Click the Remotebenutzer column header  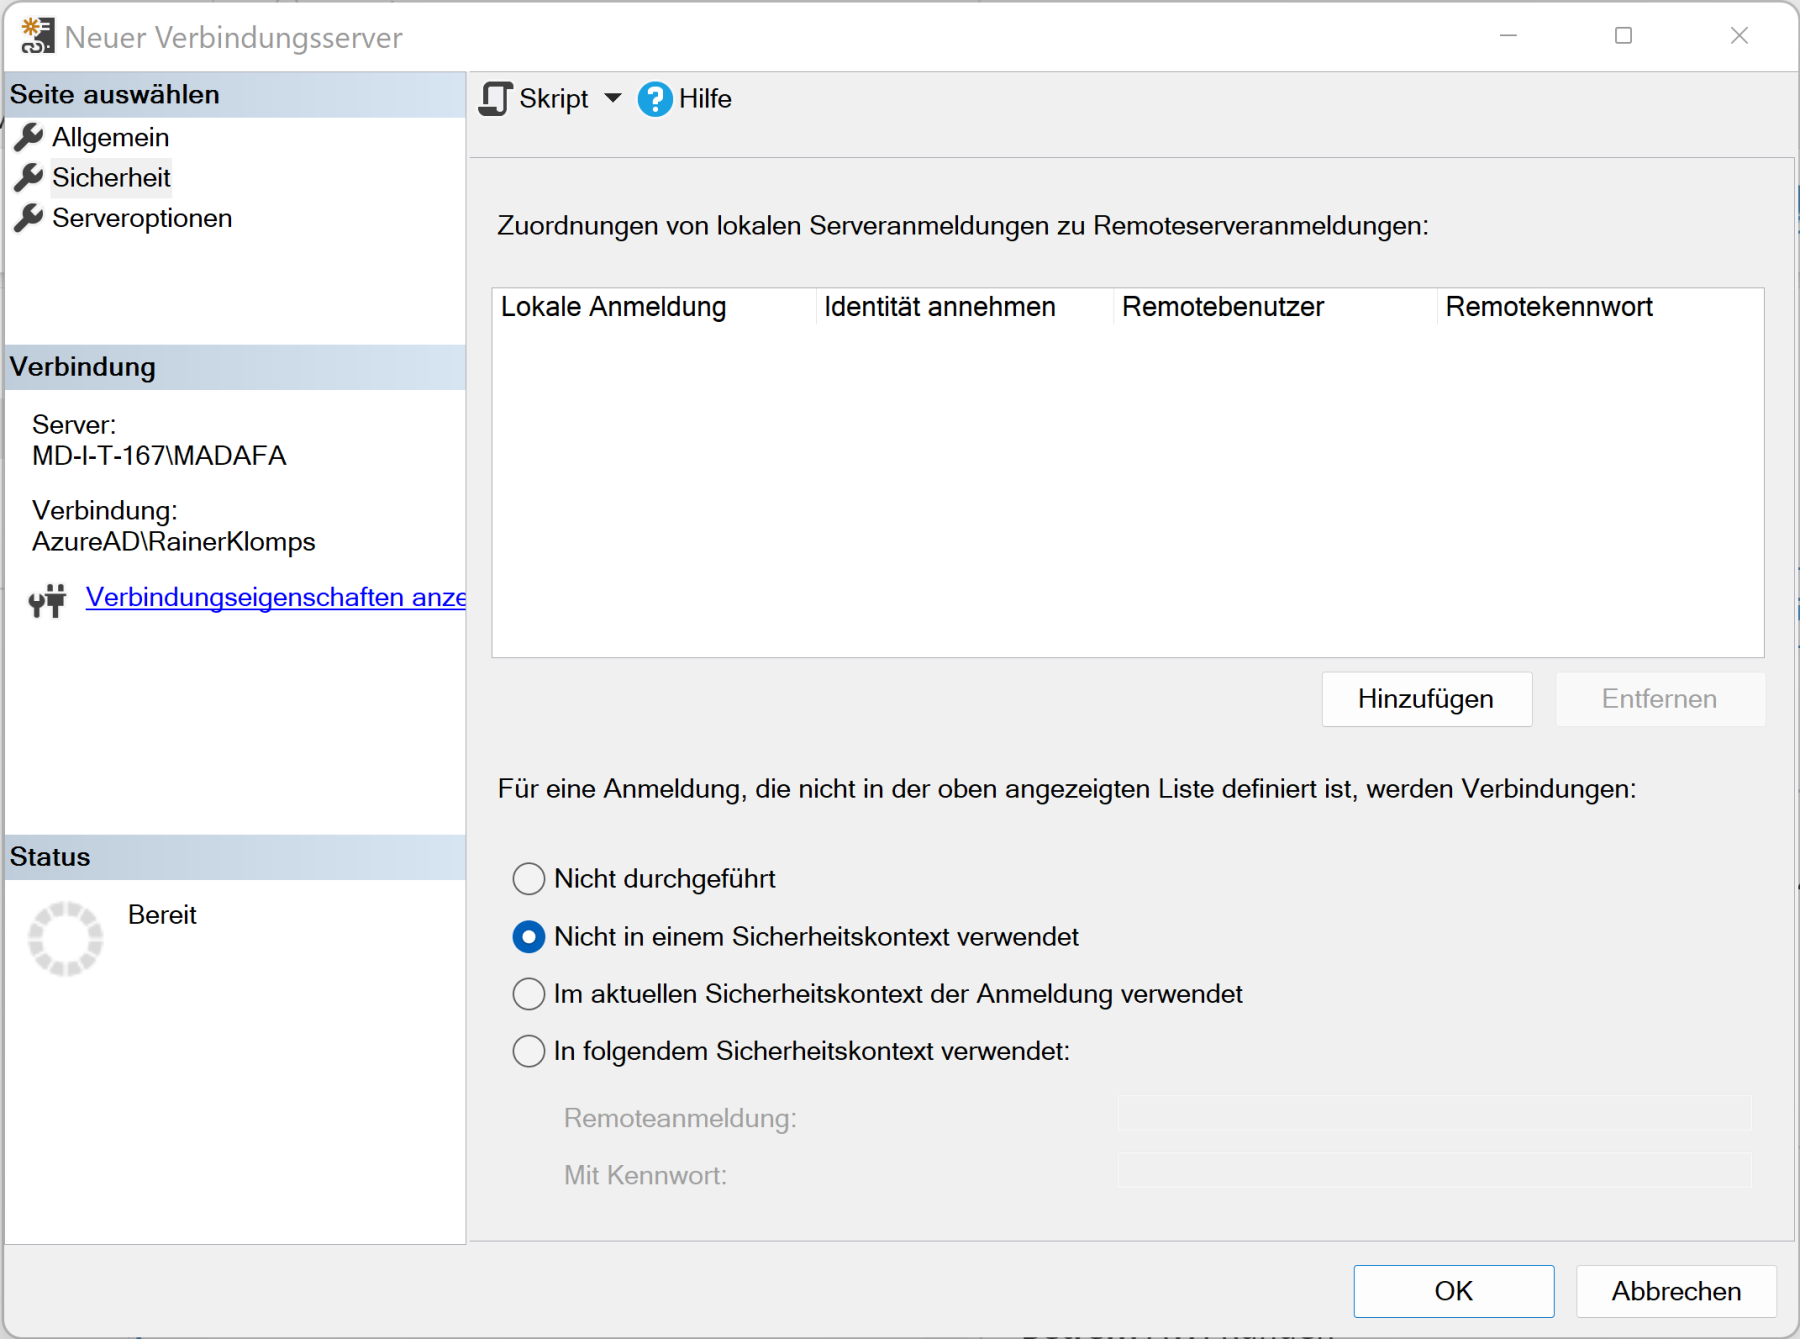(x=1276, y=307)
